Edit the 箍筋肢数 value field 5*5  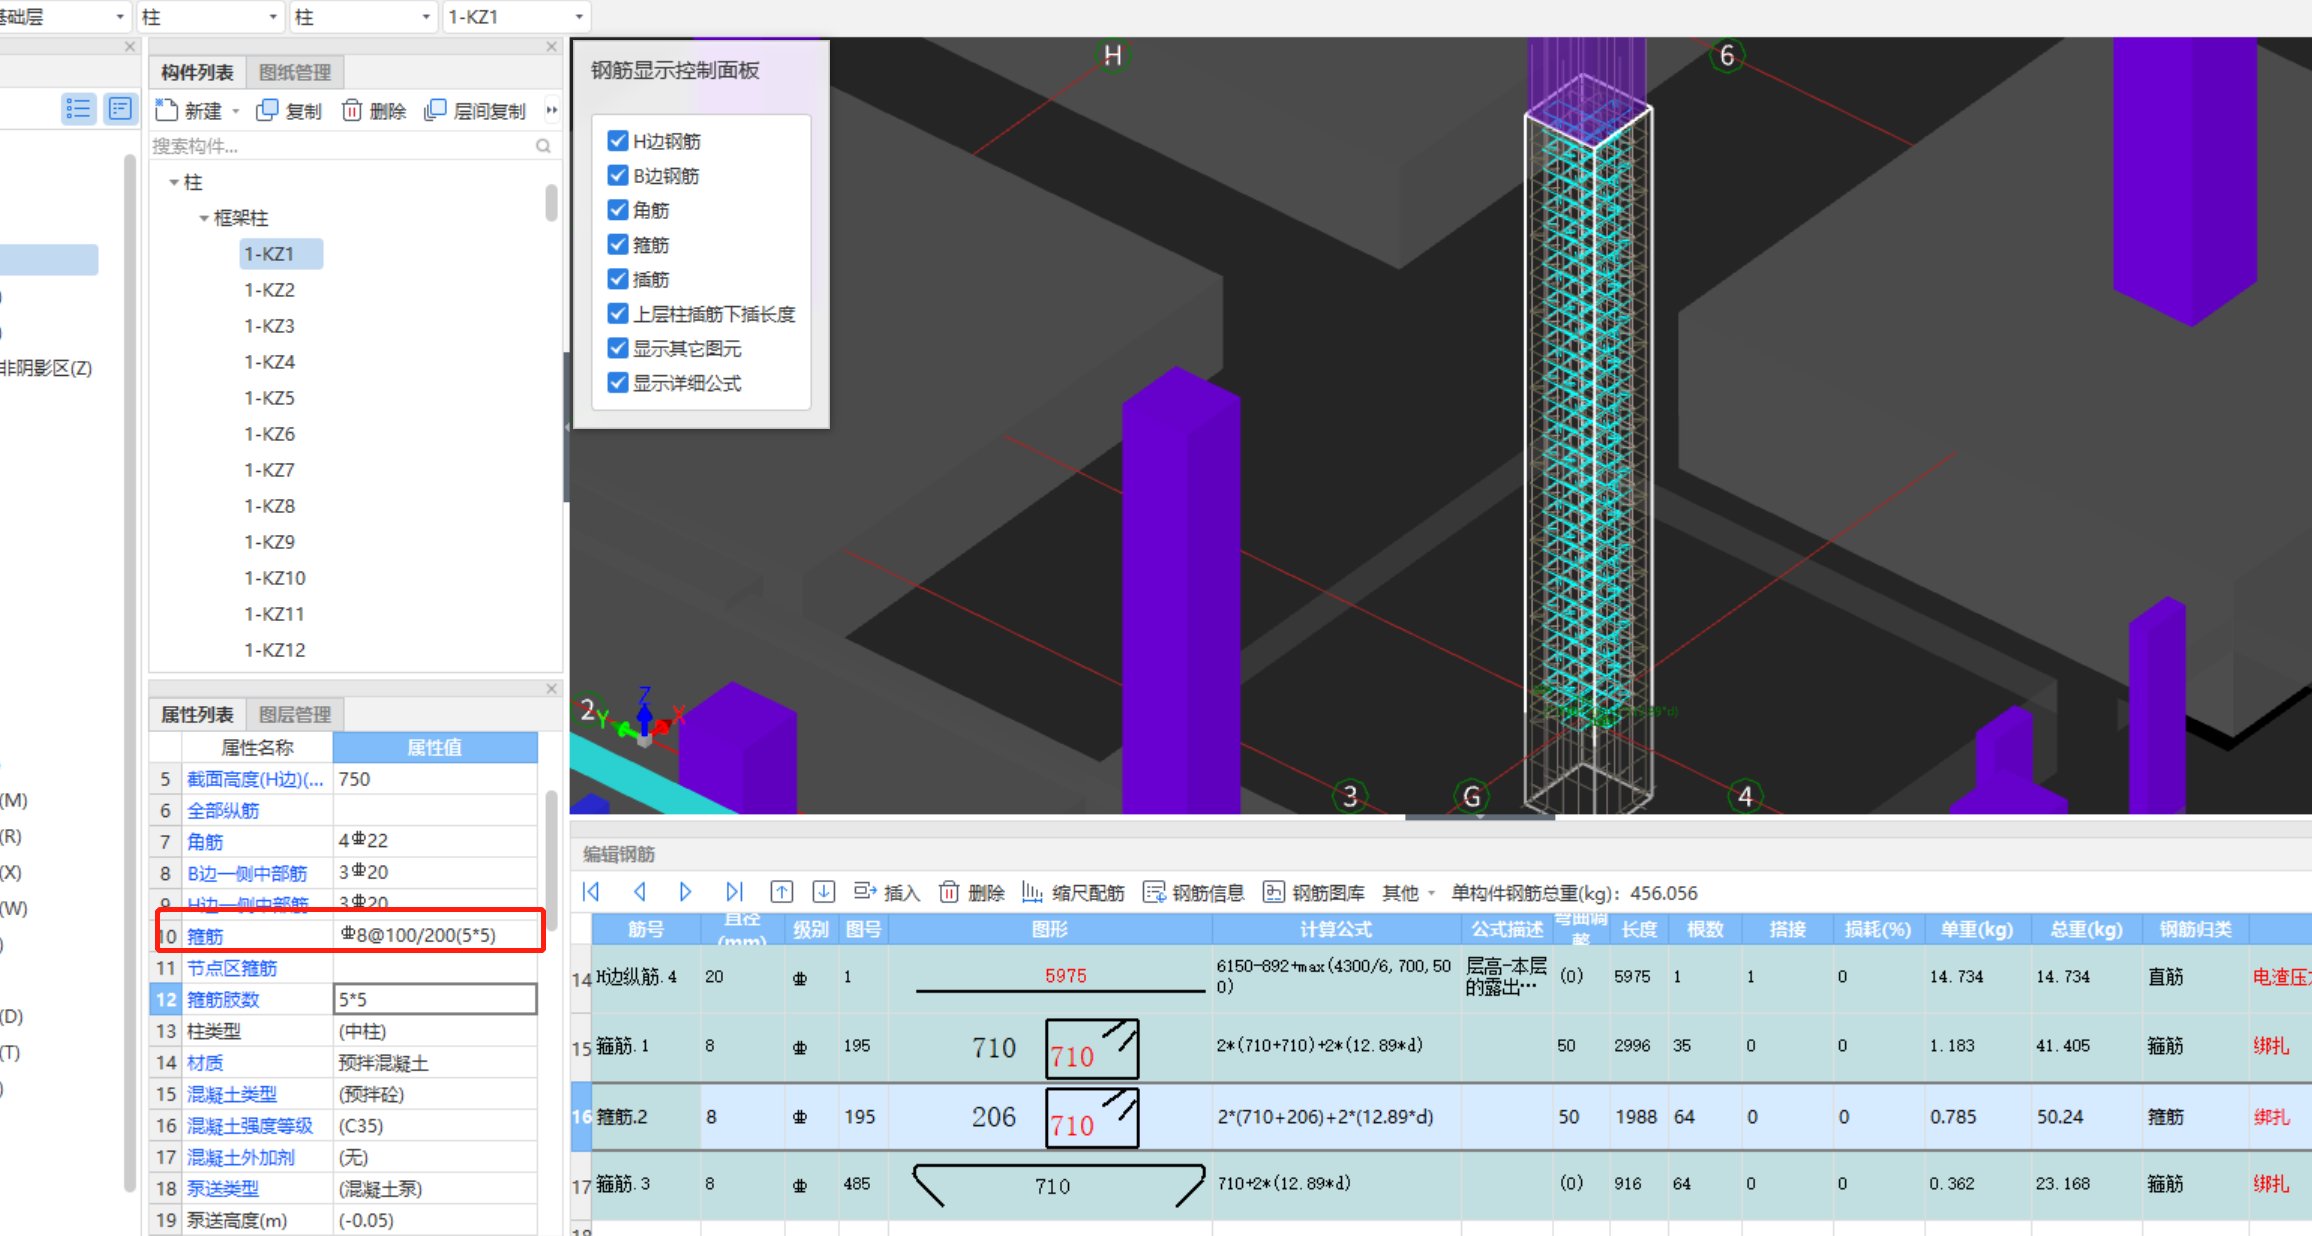tap(435, 999)
